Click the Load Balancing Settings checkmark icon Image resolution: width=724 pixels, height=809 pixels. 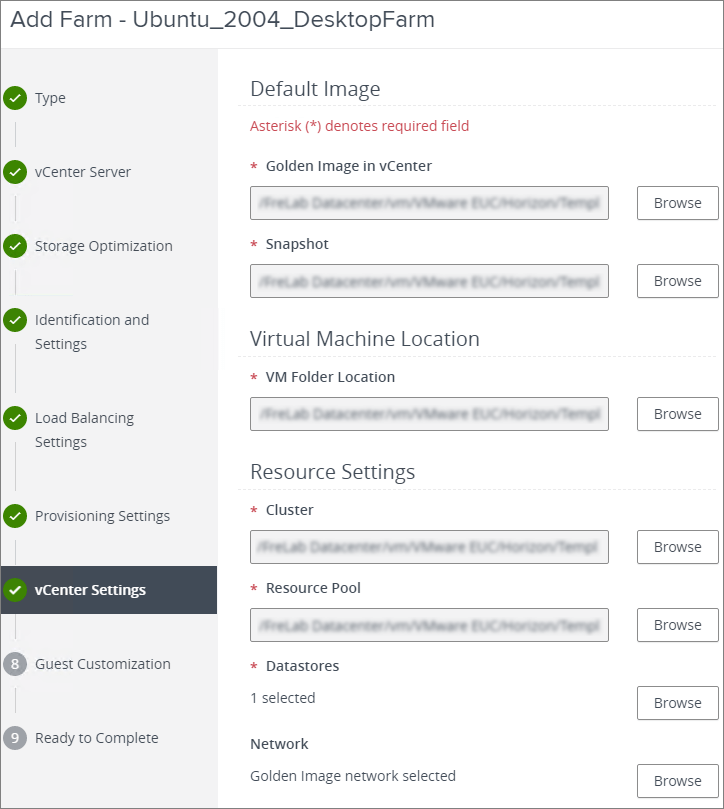[x=15, y=418]
